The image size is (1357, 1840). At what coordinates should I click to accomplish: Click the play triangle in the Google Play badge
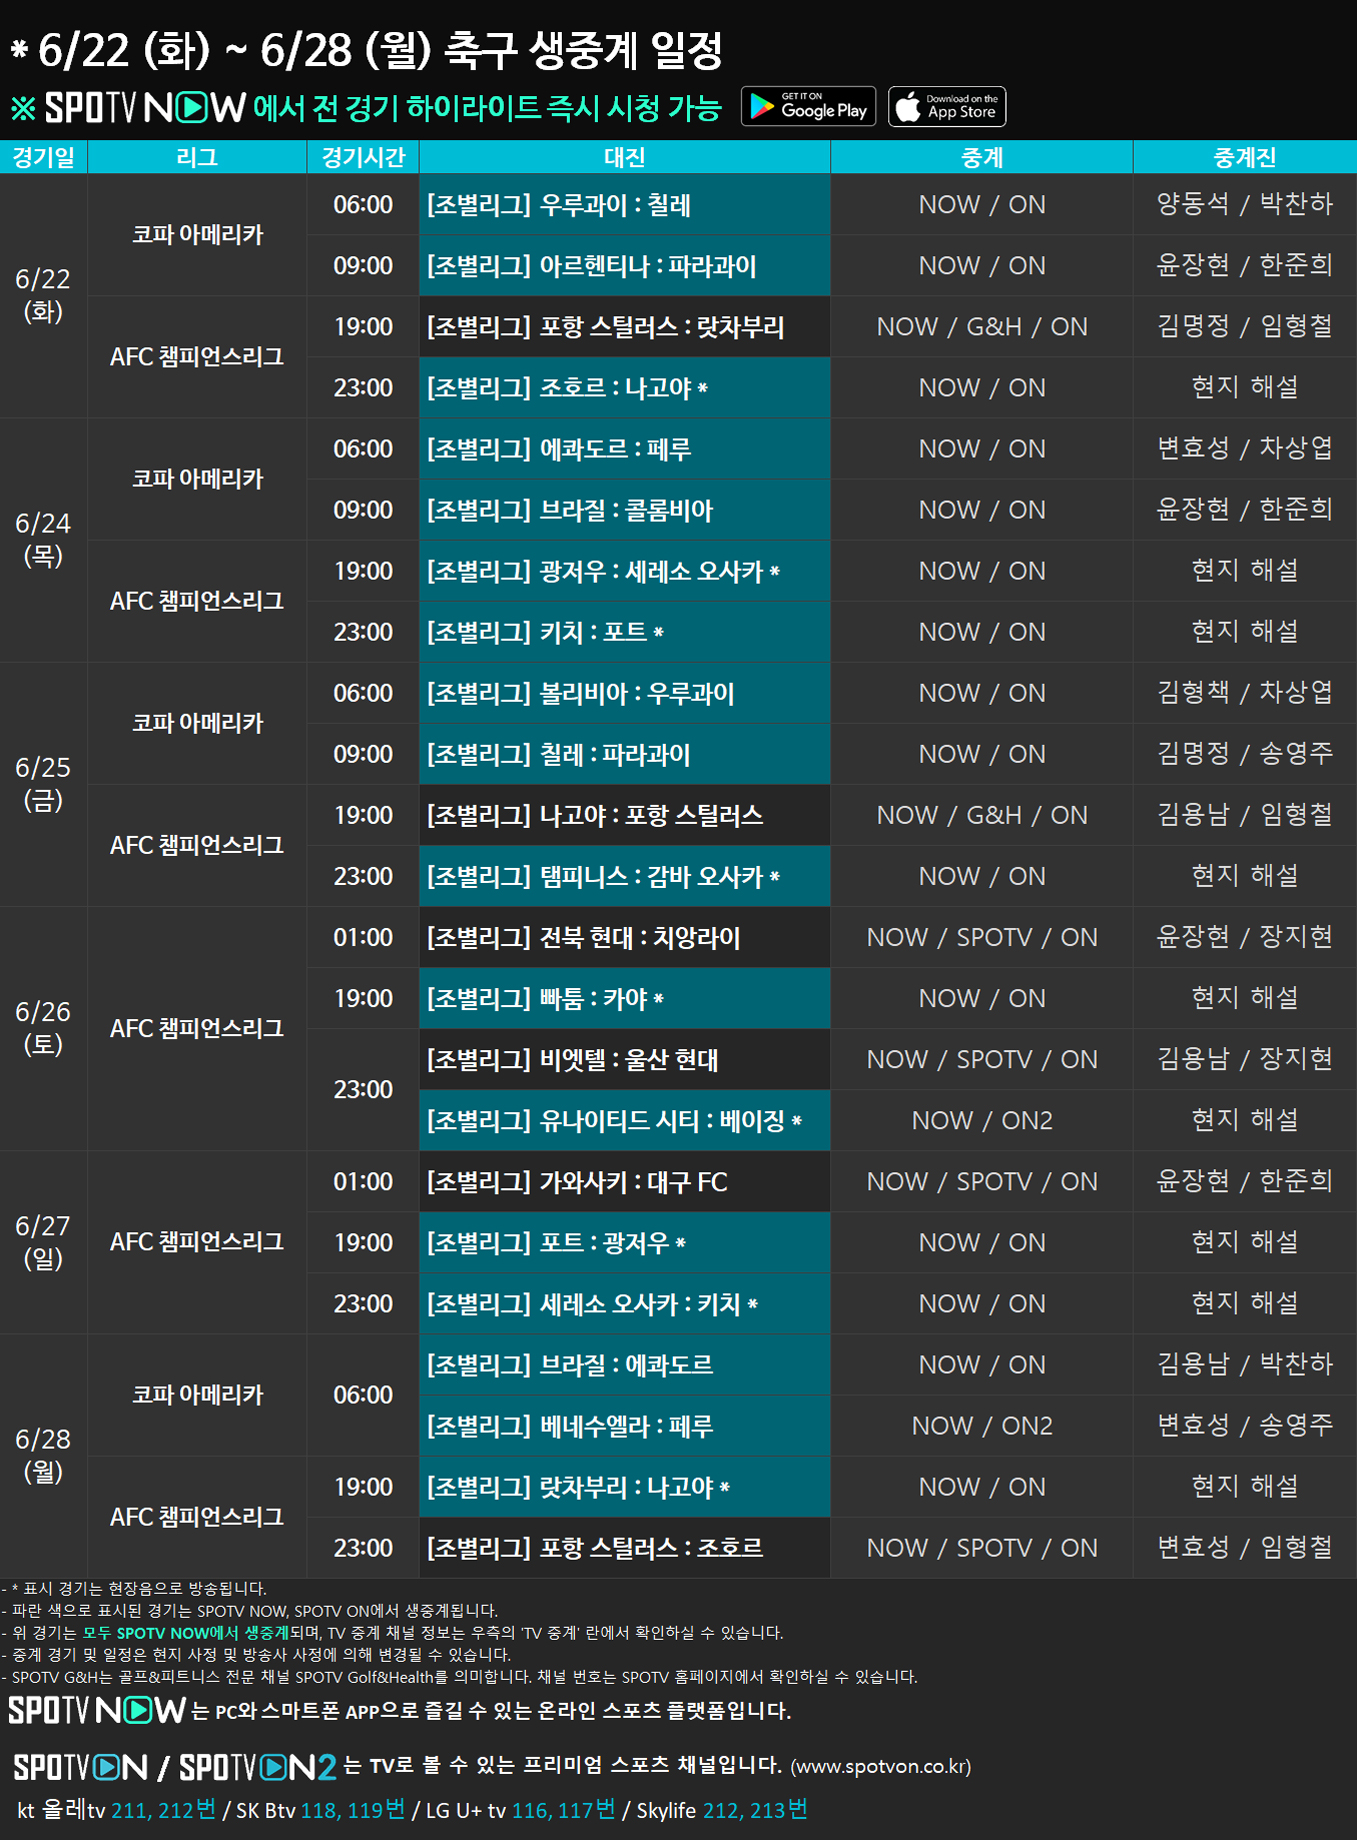(x=762, y=107)
